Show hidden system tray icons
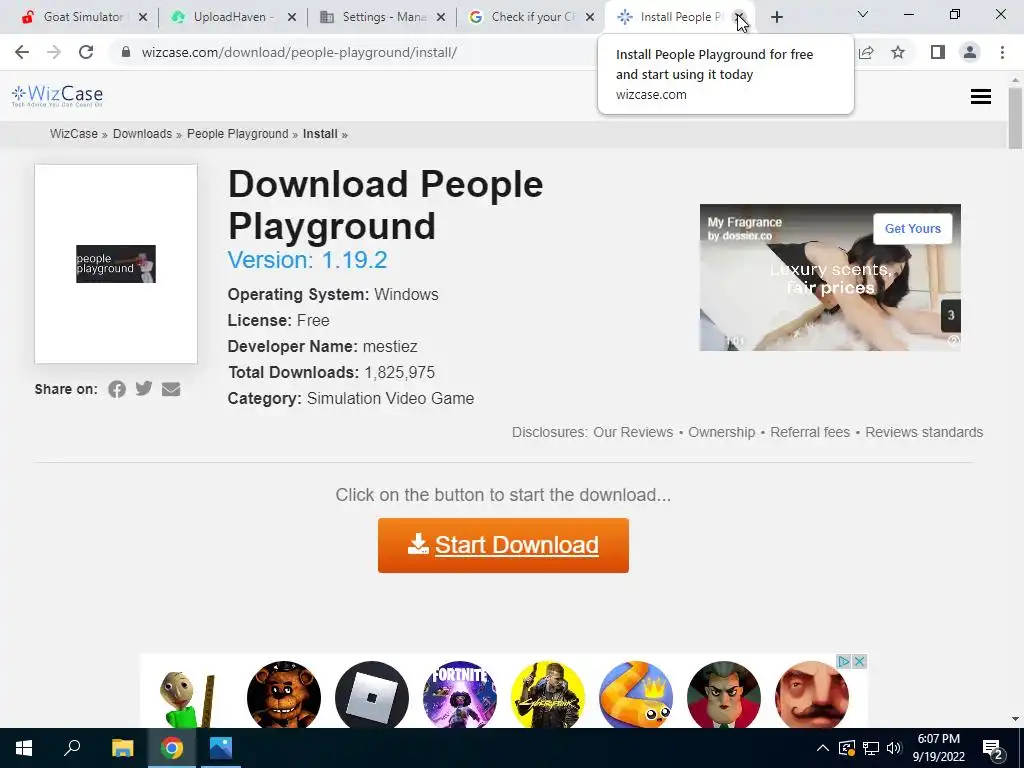 [823, 748]
